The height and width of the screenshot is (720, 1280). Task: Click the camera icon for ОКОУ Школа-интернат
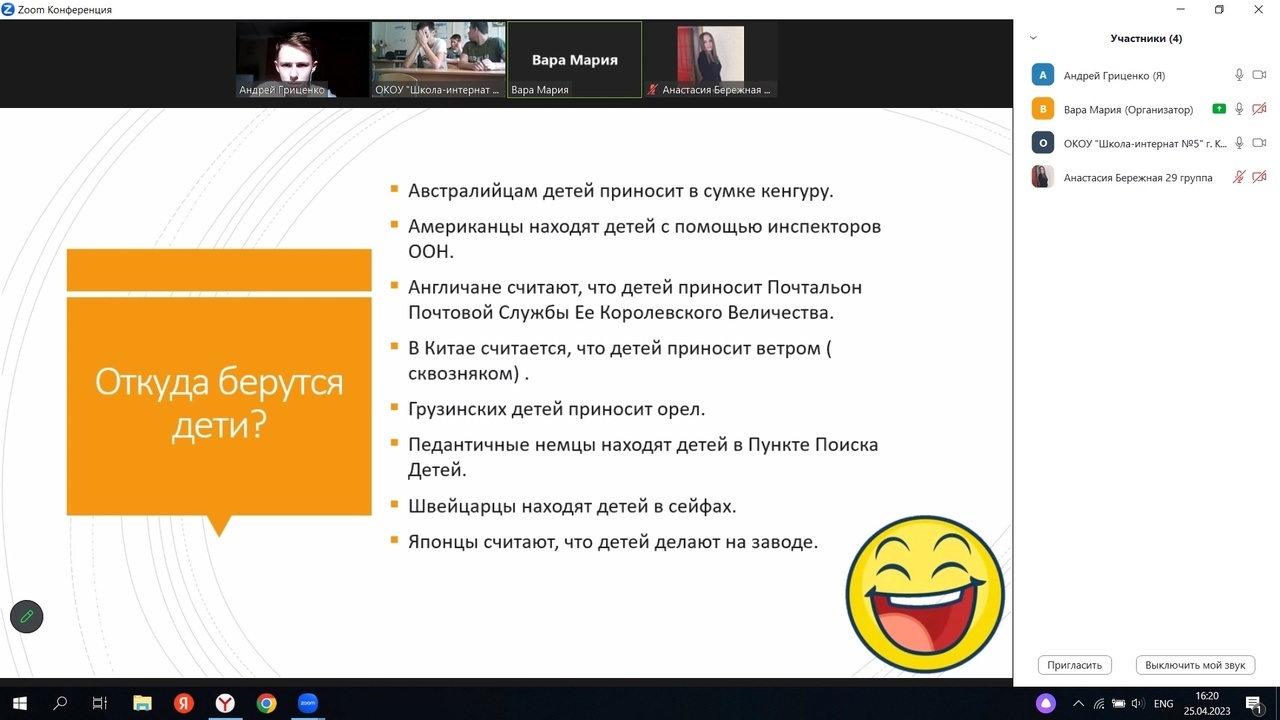coord(1259,143)
